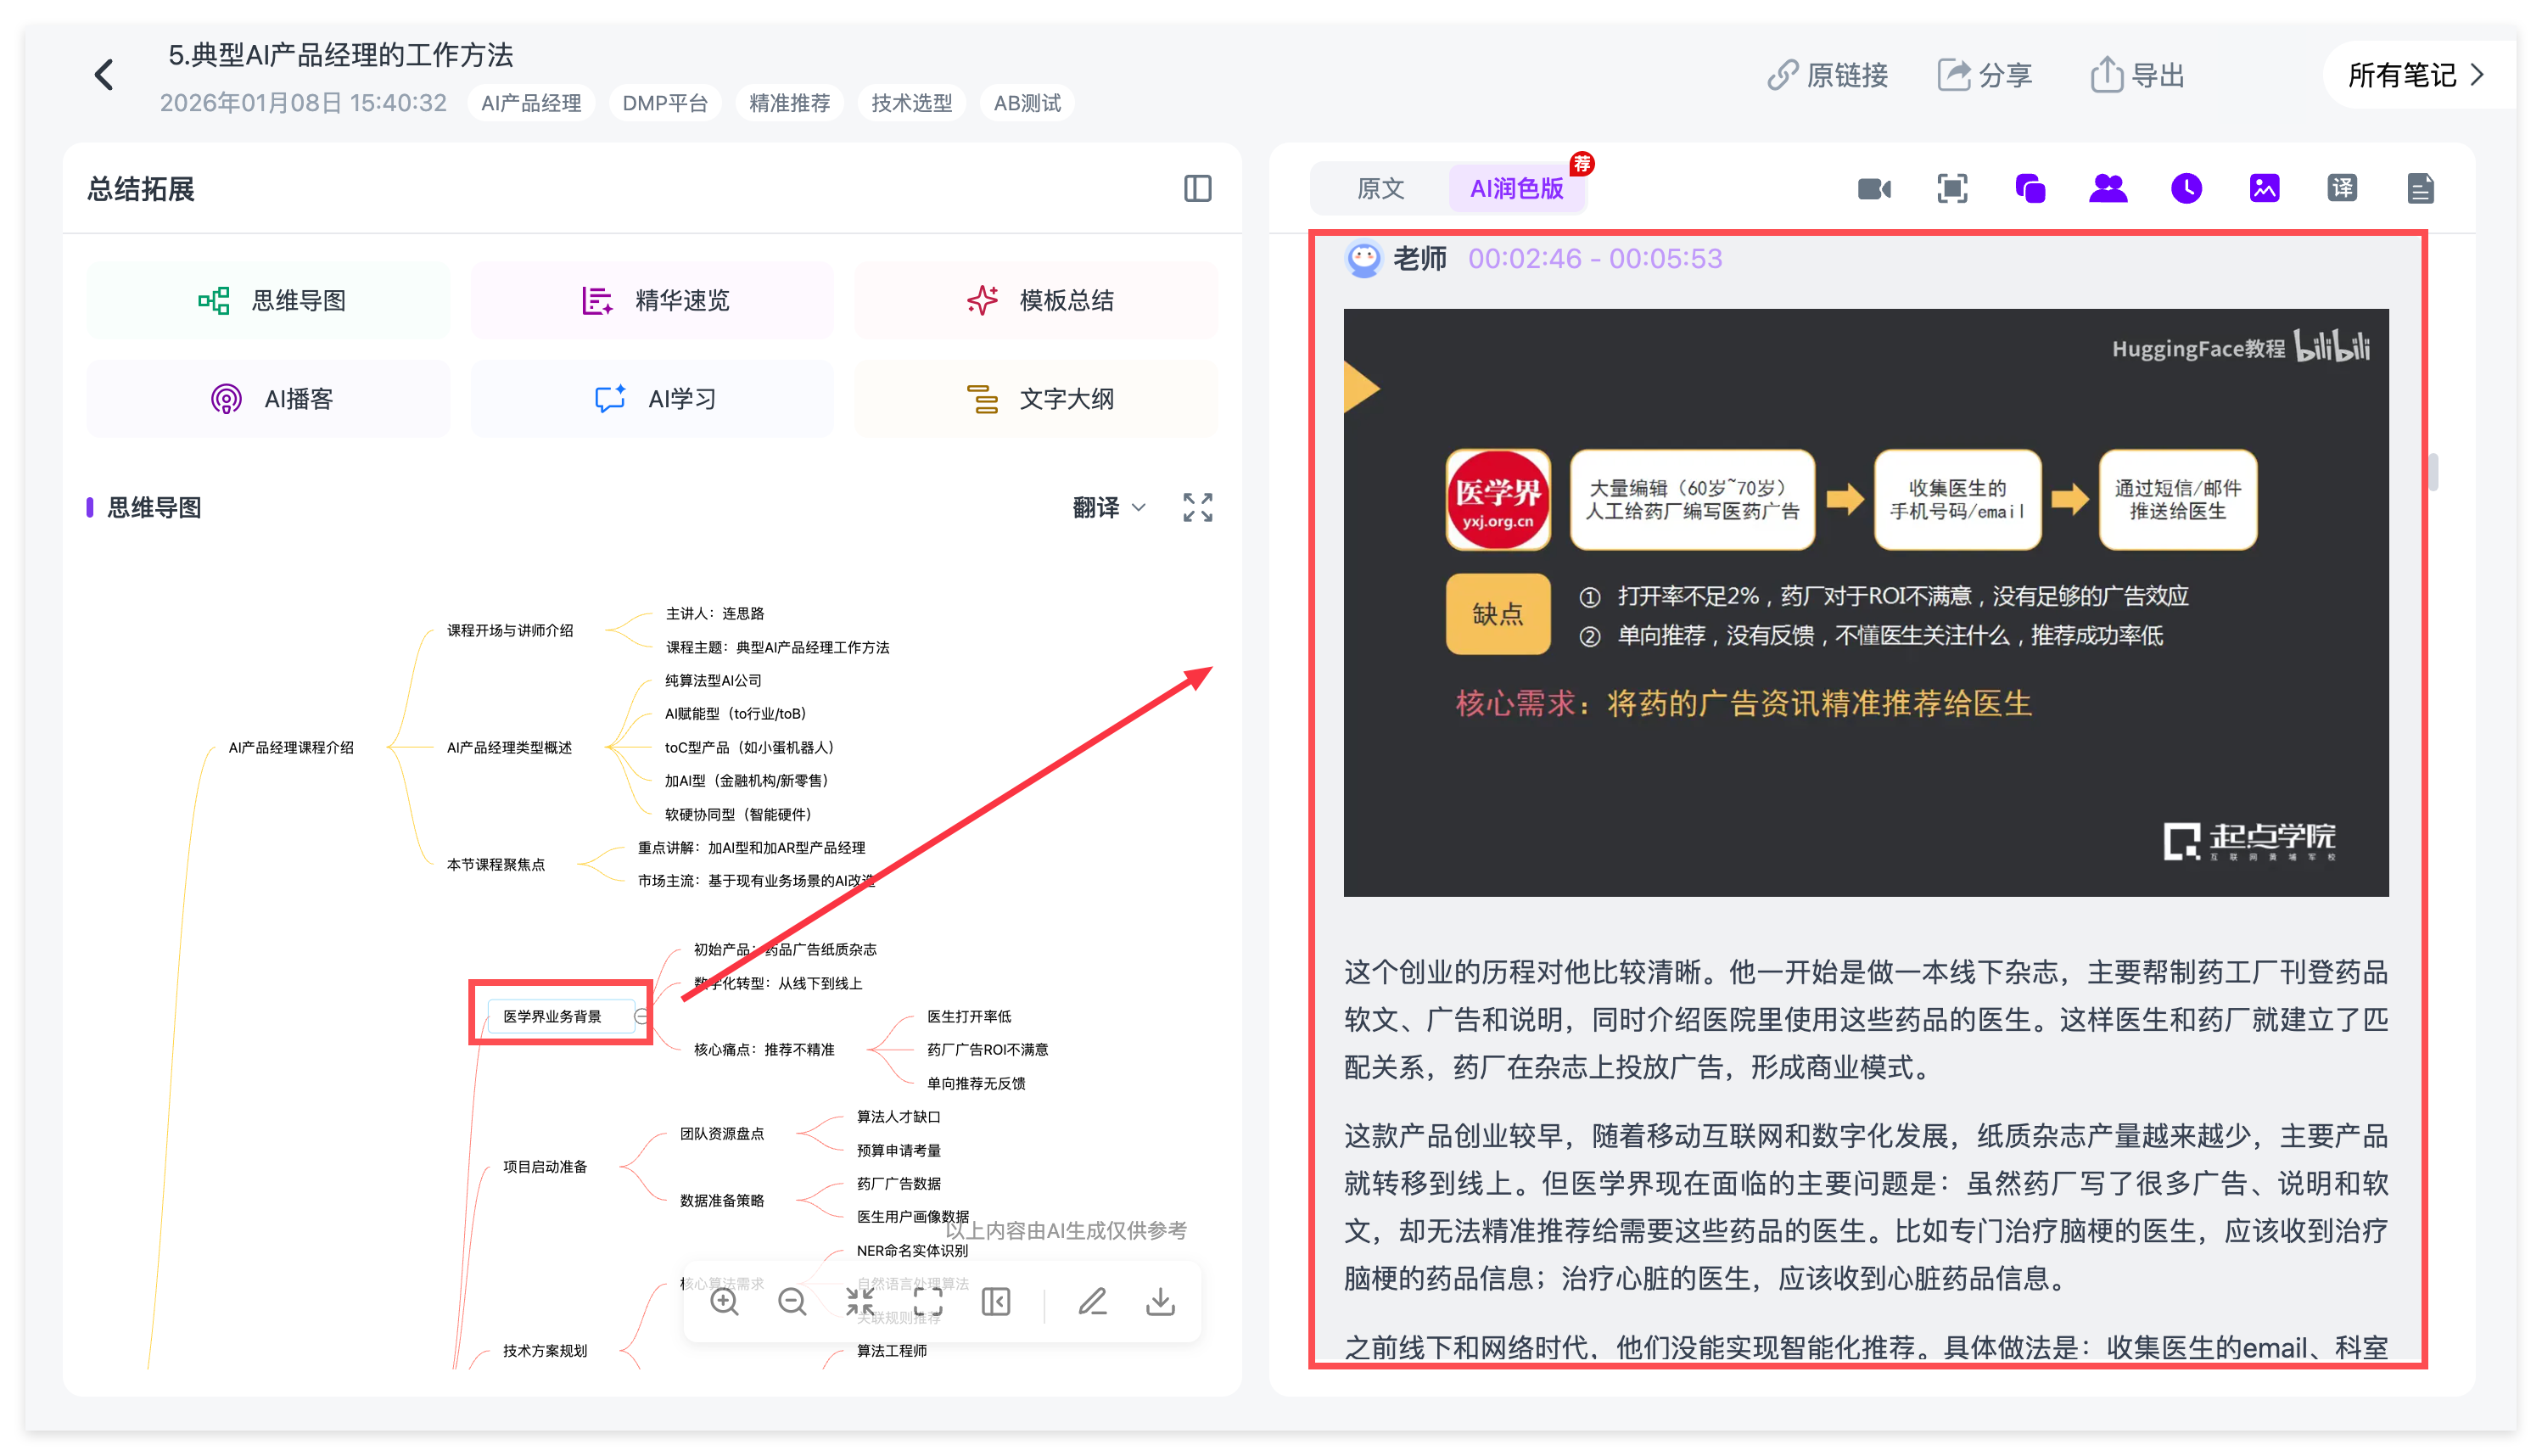Viewport: 2542px width, 1456px height.
Task: Click the speakers people icon
Action: (x=2108, y=188)
